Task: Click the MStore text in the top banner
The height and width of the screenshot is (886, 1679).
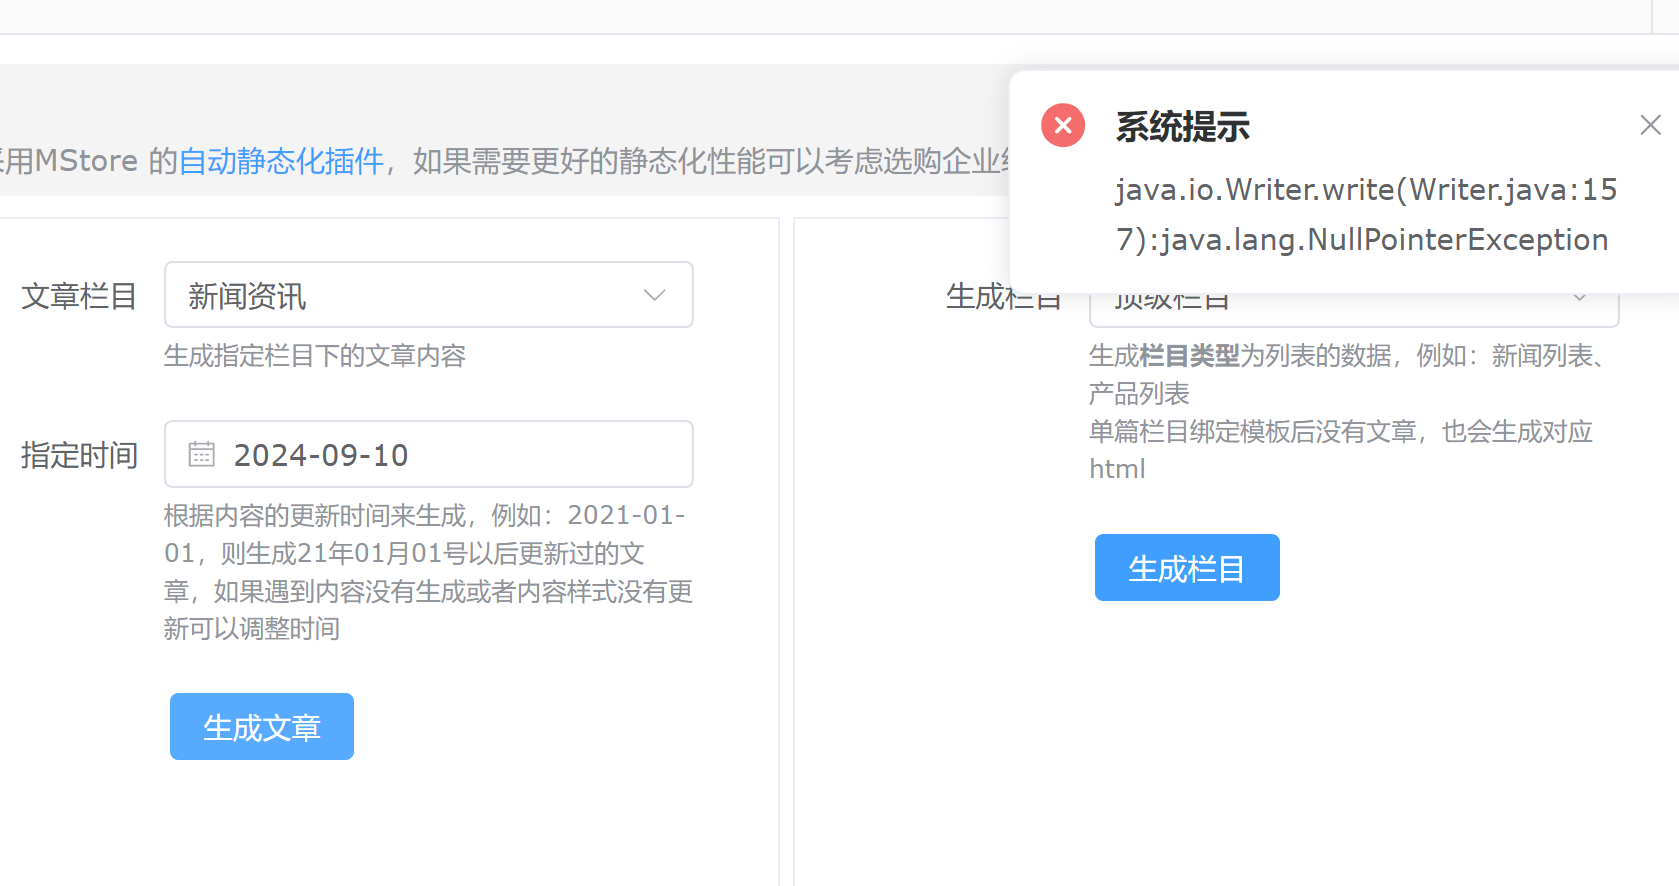Action: click(86, 161)
